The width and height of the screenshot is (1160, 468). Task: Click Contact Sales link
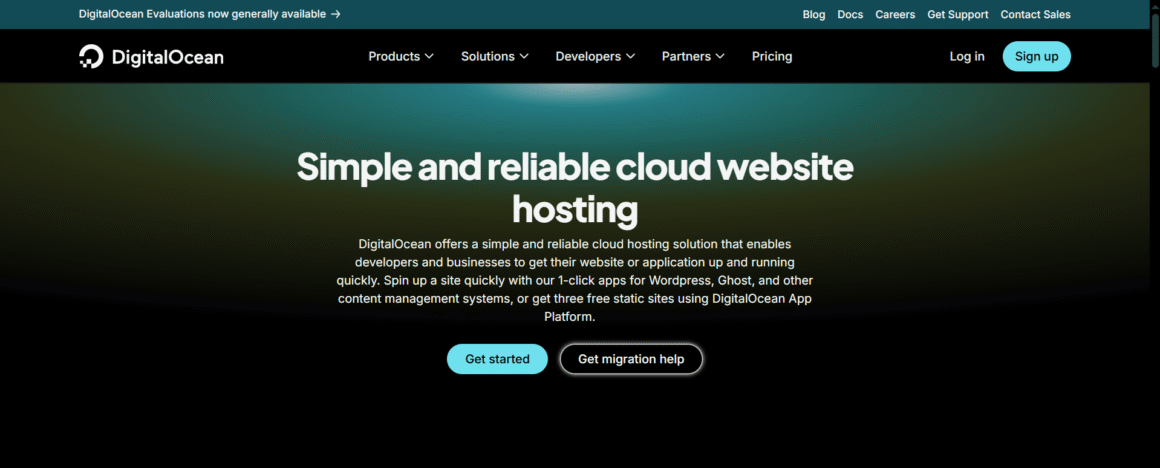(x=1035, y=14)
